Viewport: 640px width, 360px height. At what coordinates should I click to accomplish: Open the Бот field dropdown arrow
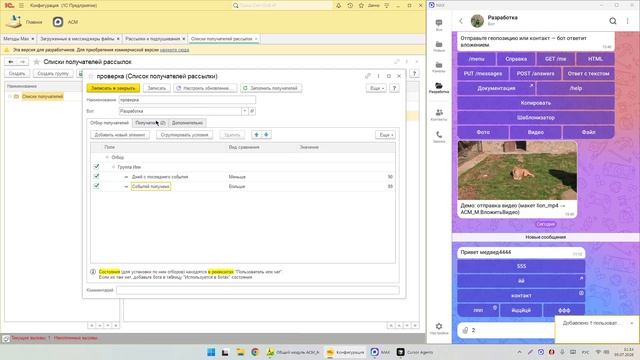pos(244,111)
